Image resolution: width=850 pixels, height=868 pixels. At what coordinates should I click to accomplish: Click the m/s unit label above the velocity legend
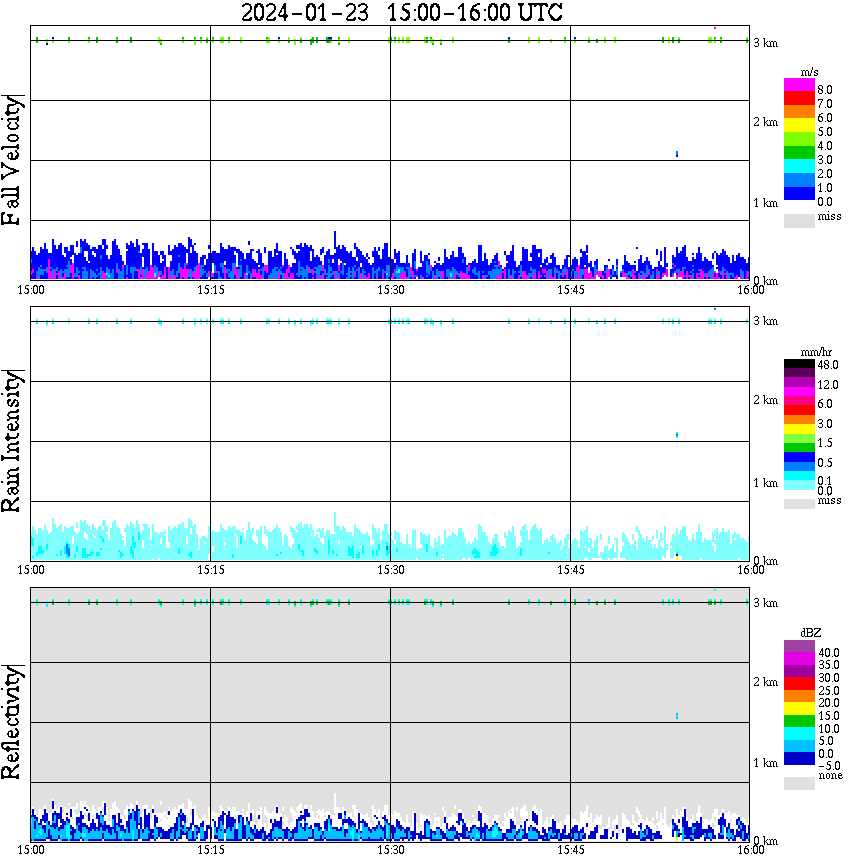coord(809,73)
